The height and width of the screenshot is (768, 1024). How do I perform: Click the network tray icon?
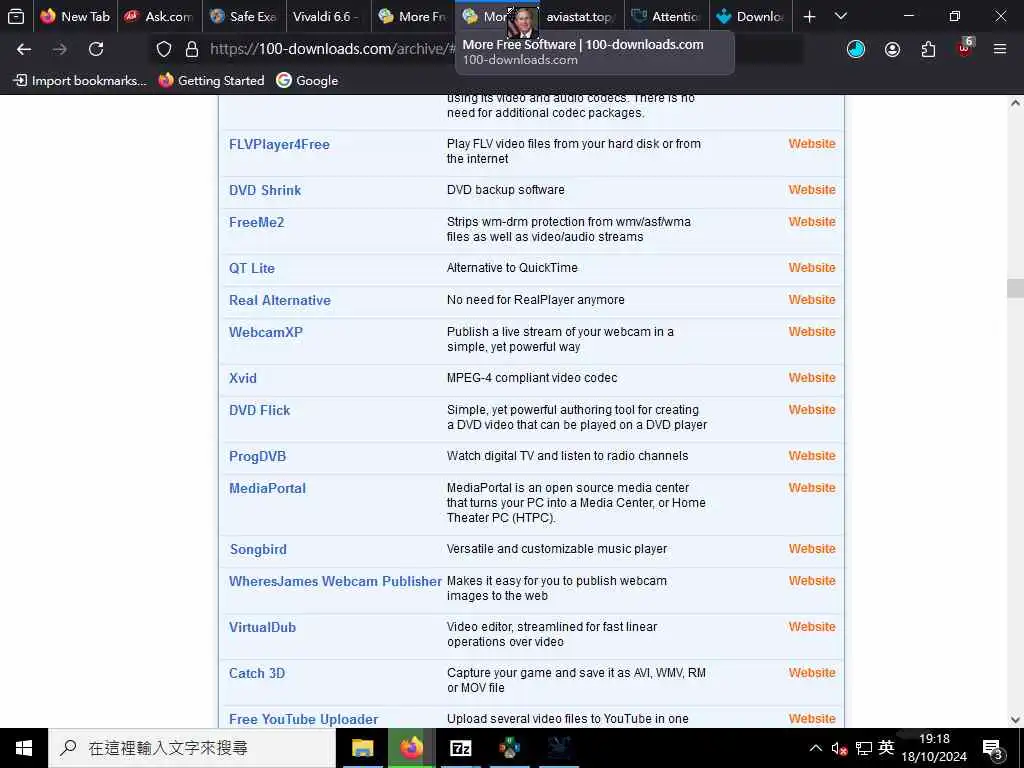point(864,748)
